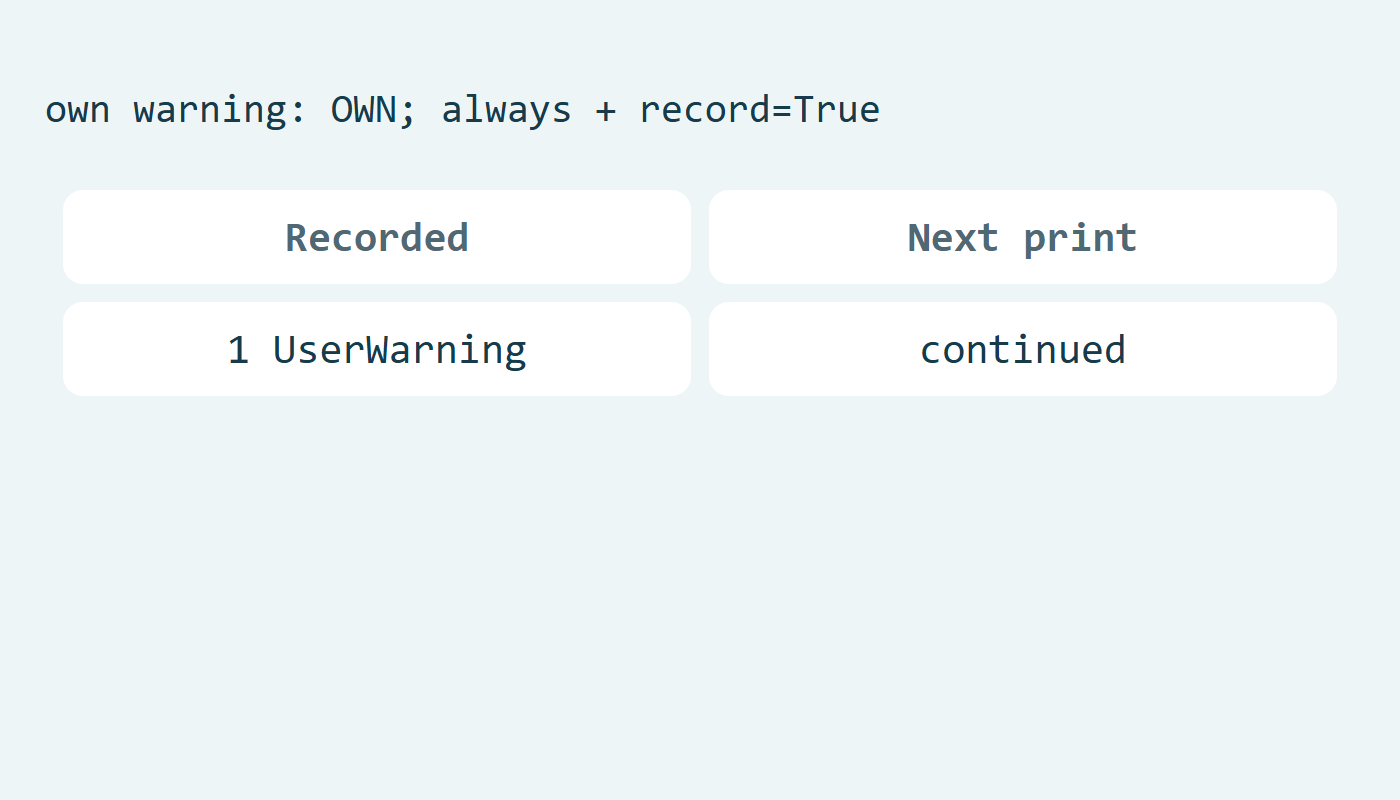Select the word UserWarning in the cell
This screenshot has height=800, width=1400.
(399, 349)
